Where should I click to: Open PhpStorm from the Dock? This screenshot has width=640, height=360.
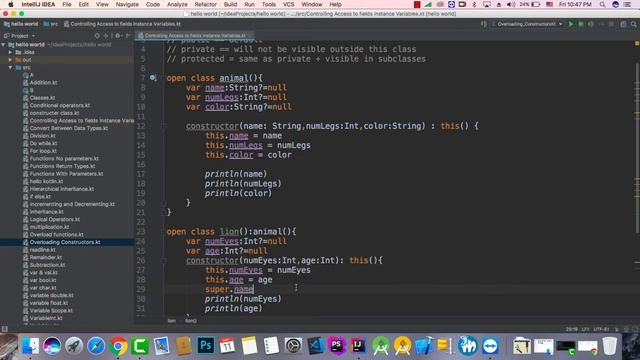click(x=337, y=346)
